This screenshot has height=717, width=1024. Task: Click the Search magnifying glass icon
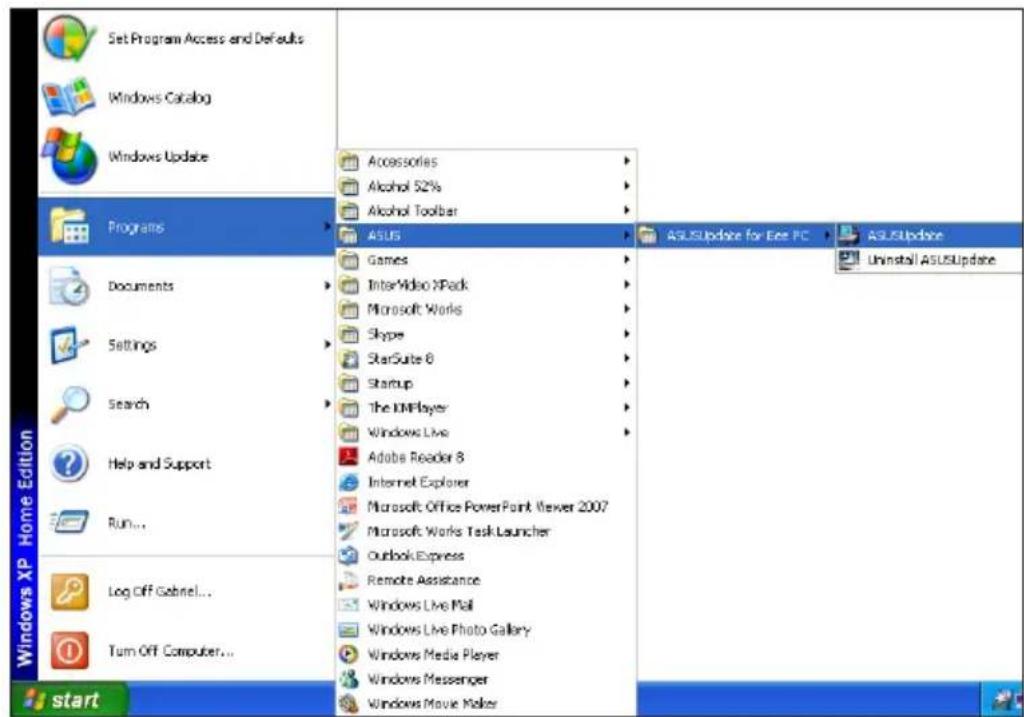coord(69,404)
